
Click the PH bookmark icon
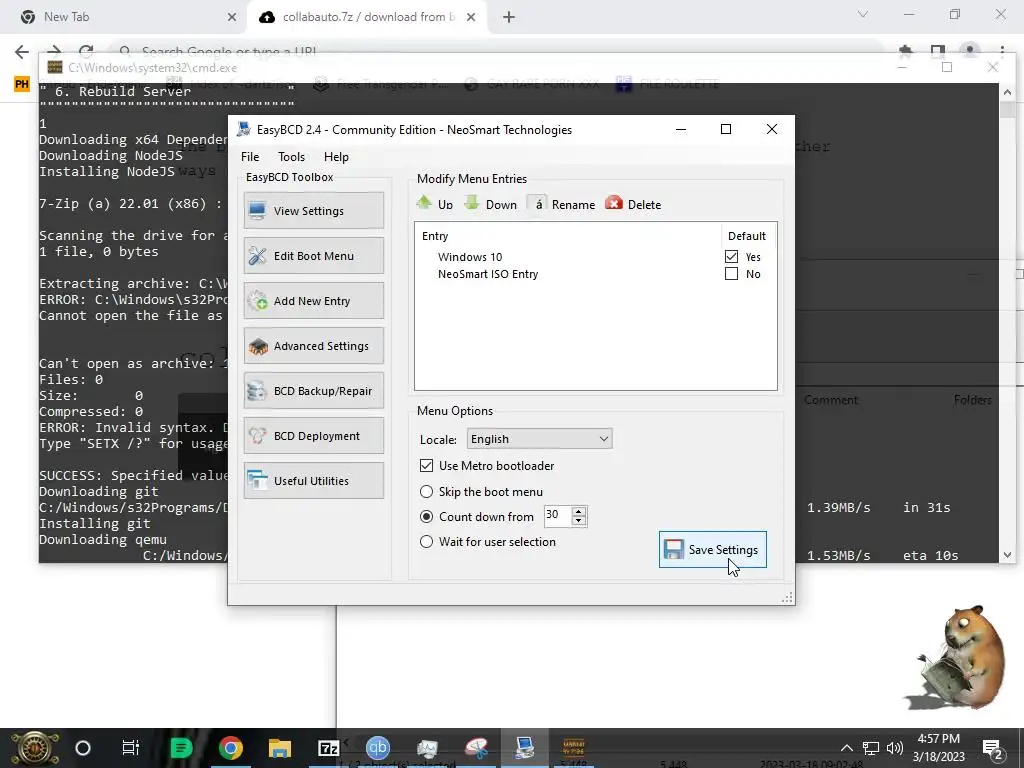[x=22, y=84]
